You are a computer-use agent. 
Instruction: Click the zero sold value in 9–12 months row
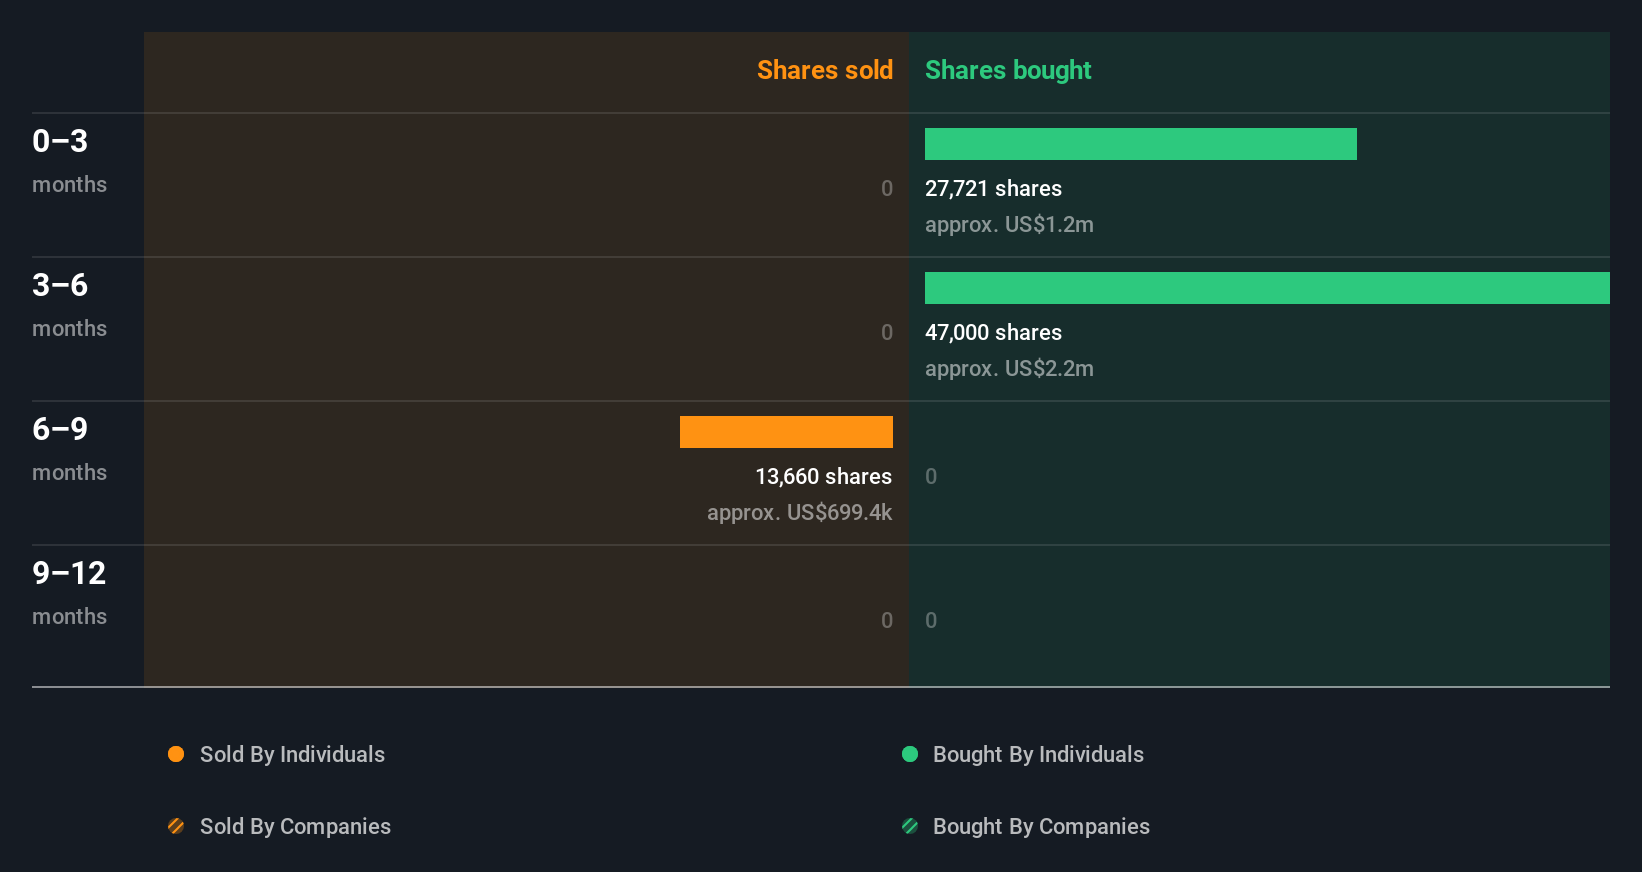coord(887,620)
